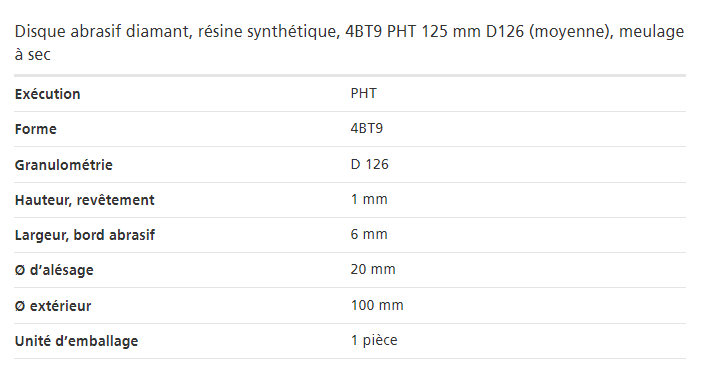This screenshot has width=706, height=367.
Task: Select the 'Ø extérieur' label
Action: 53,306
